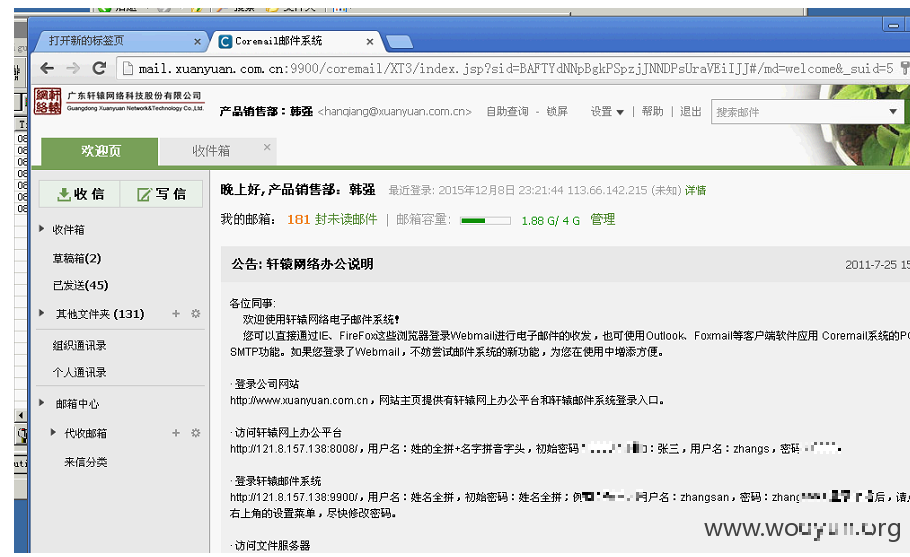Open a new browser tab button

pos(399,42)
